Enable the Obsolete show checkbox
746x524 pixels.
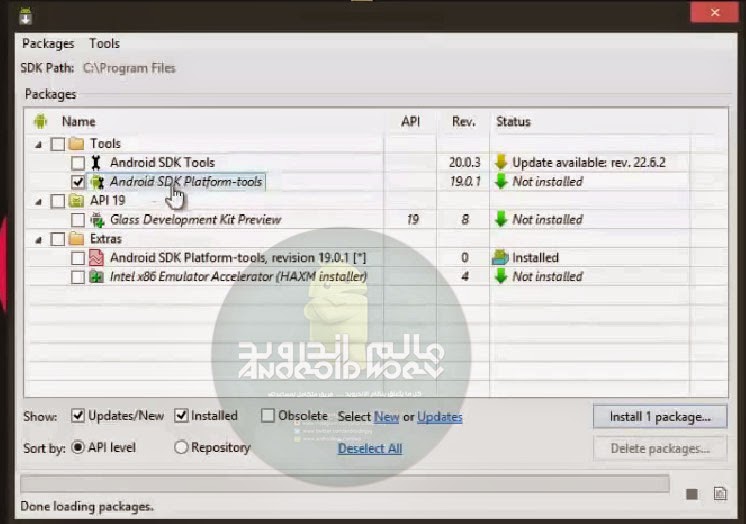268,415
